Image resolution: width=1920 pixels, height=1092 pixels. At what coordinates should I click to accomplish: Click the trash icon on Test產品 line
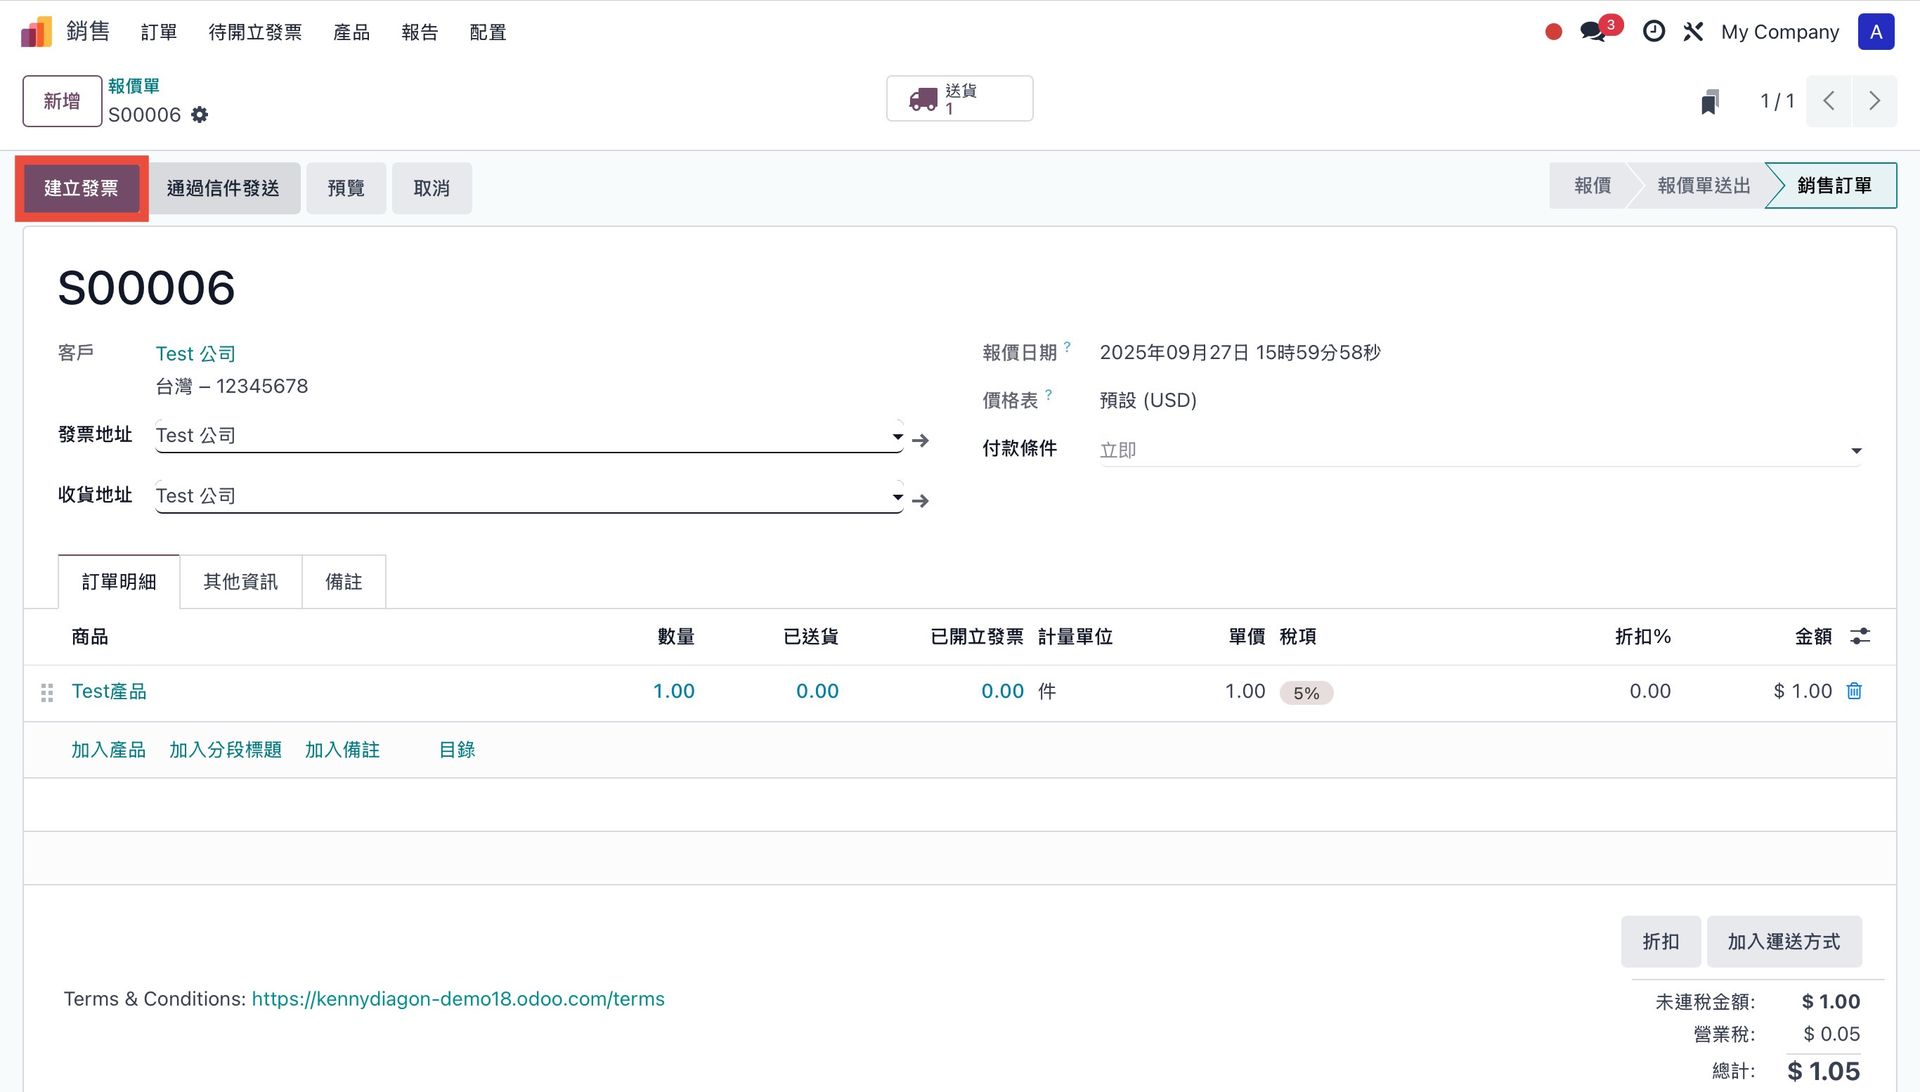tap(1854, 691)
